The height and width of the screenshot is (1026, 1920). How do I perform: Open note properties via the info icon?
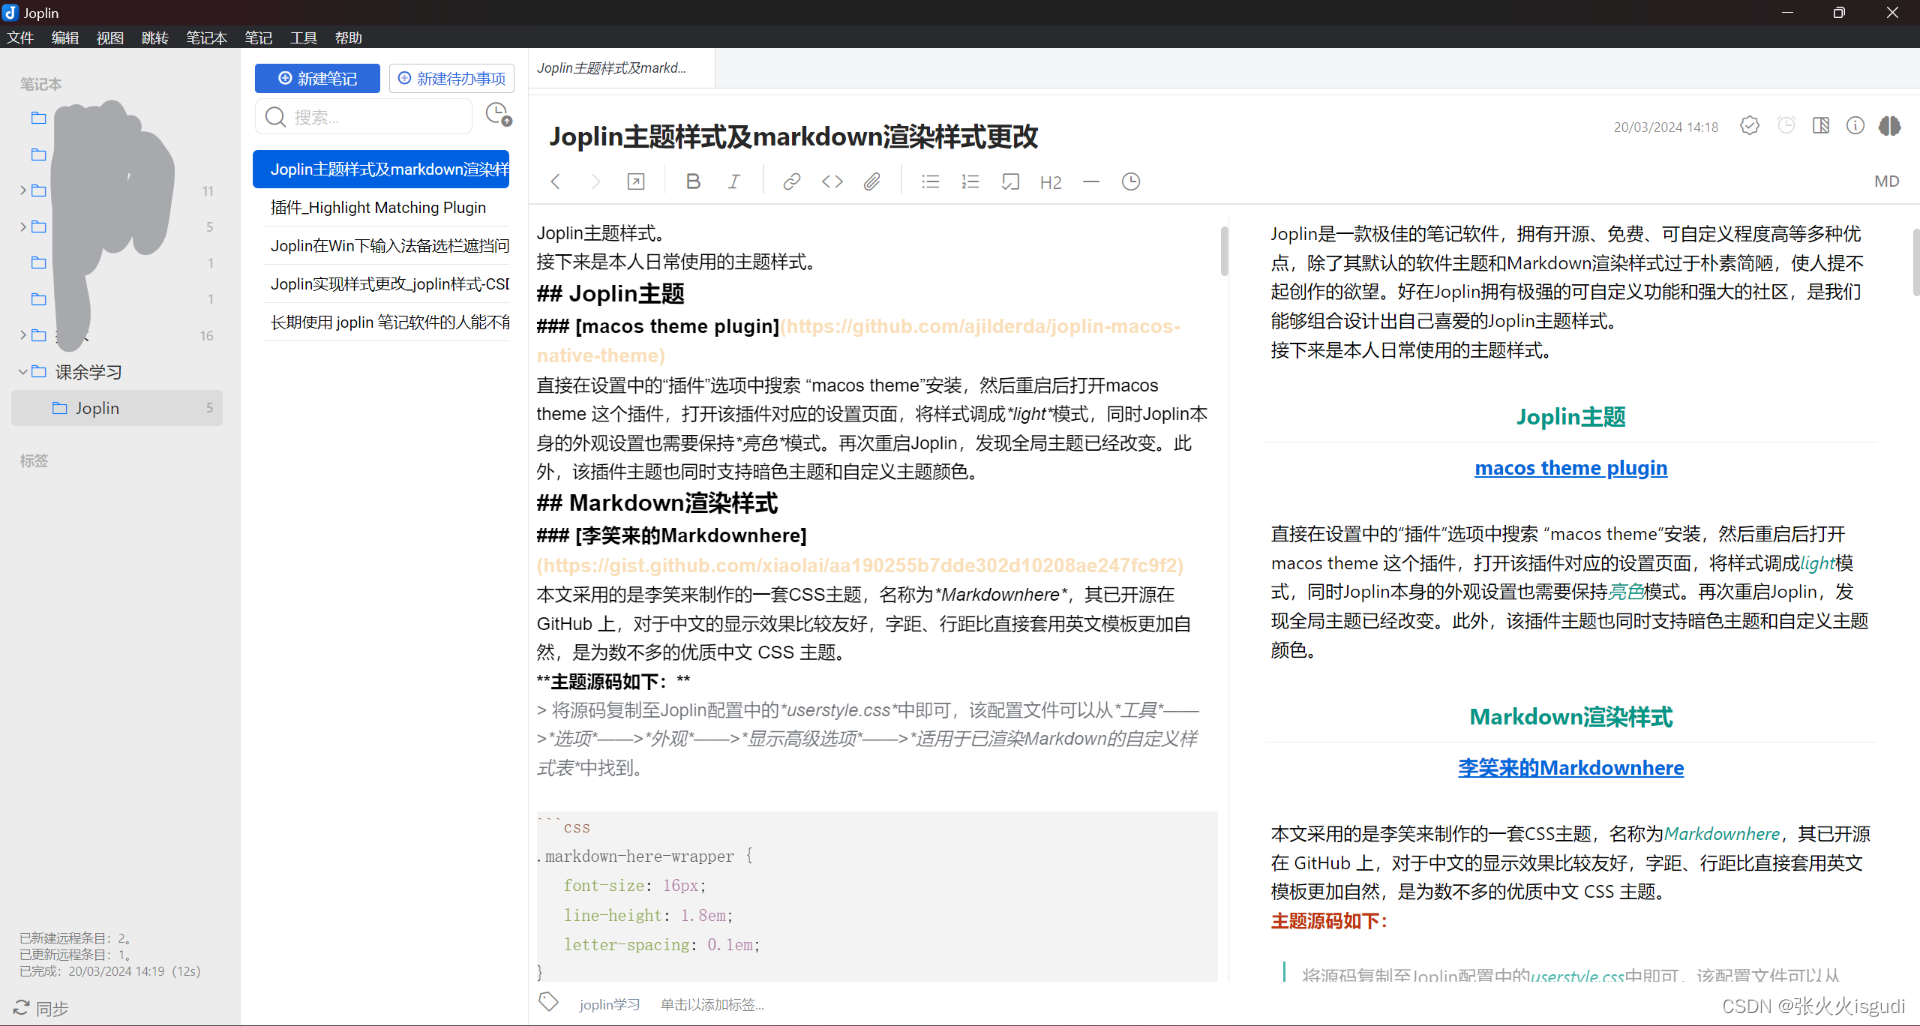pos(1855,125)
